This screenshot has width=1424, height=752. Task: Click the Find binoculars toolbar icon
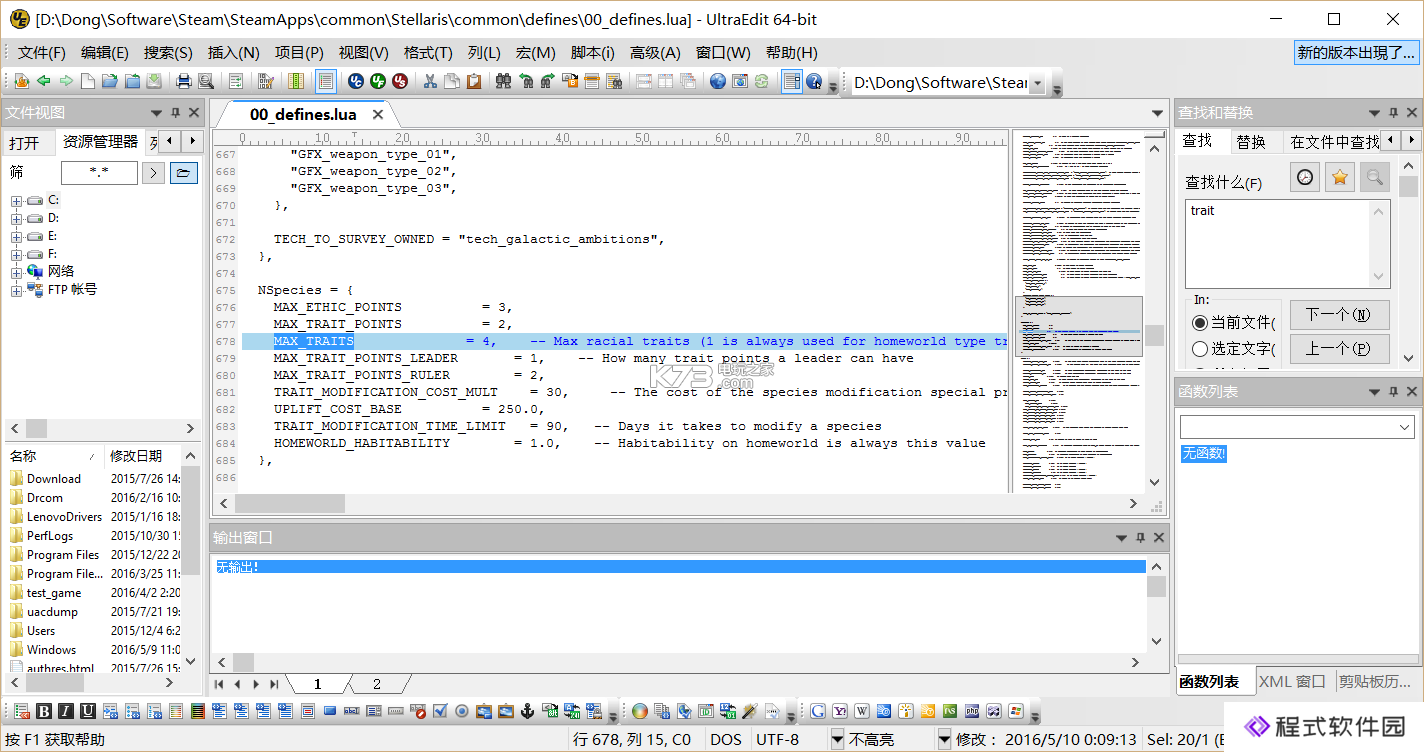point(503,82)
